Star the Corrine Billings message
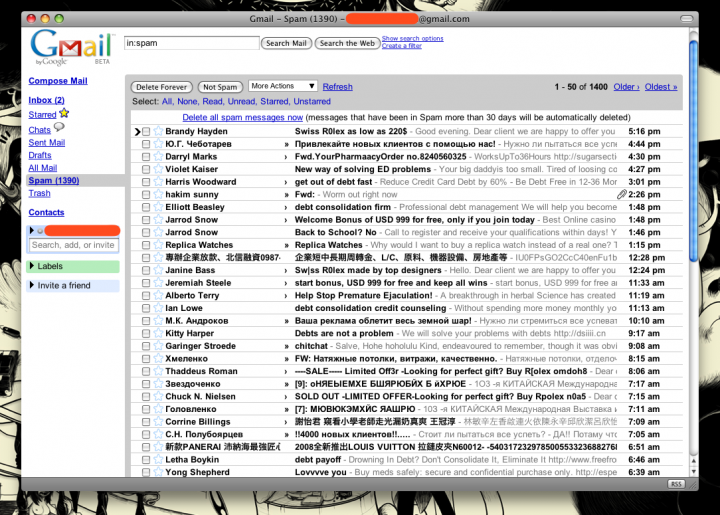This screenshot has height=515, width=720. point(158,421)
